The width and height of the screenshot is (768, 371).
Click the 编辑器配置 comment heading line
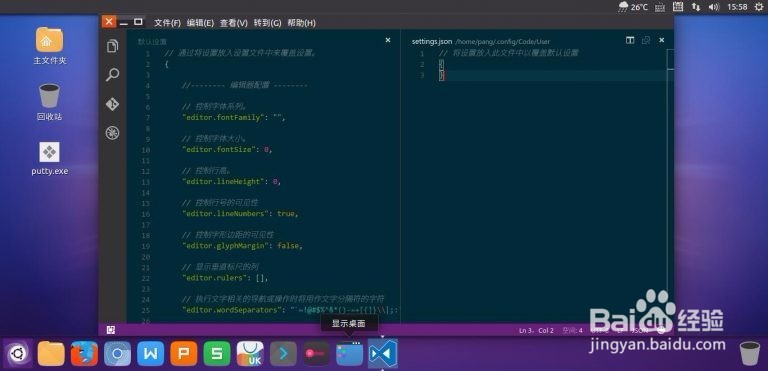(x=244, y=85)
